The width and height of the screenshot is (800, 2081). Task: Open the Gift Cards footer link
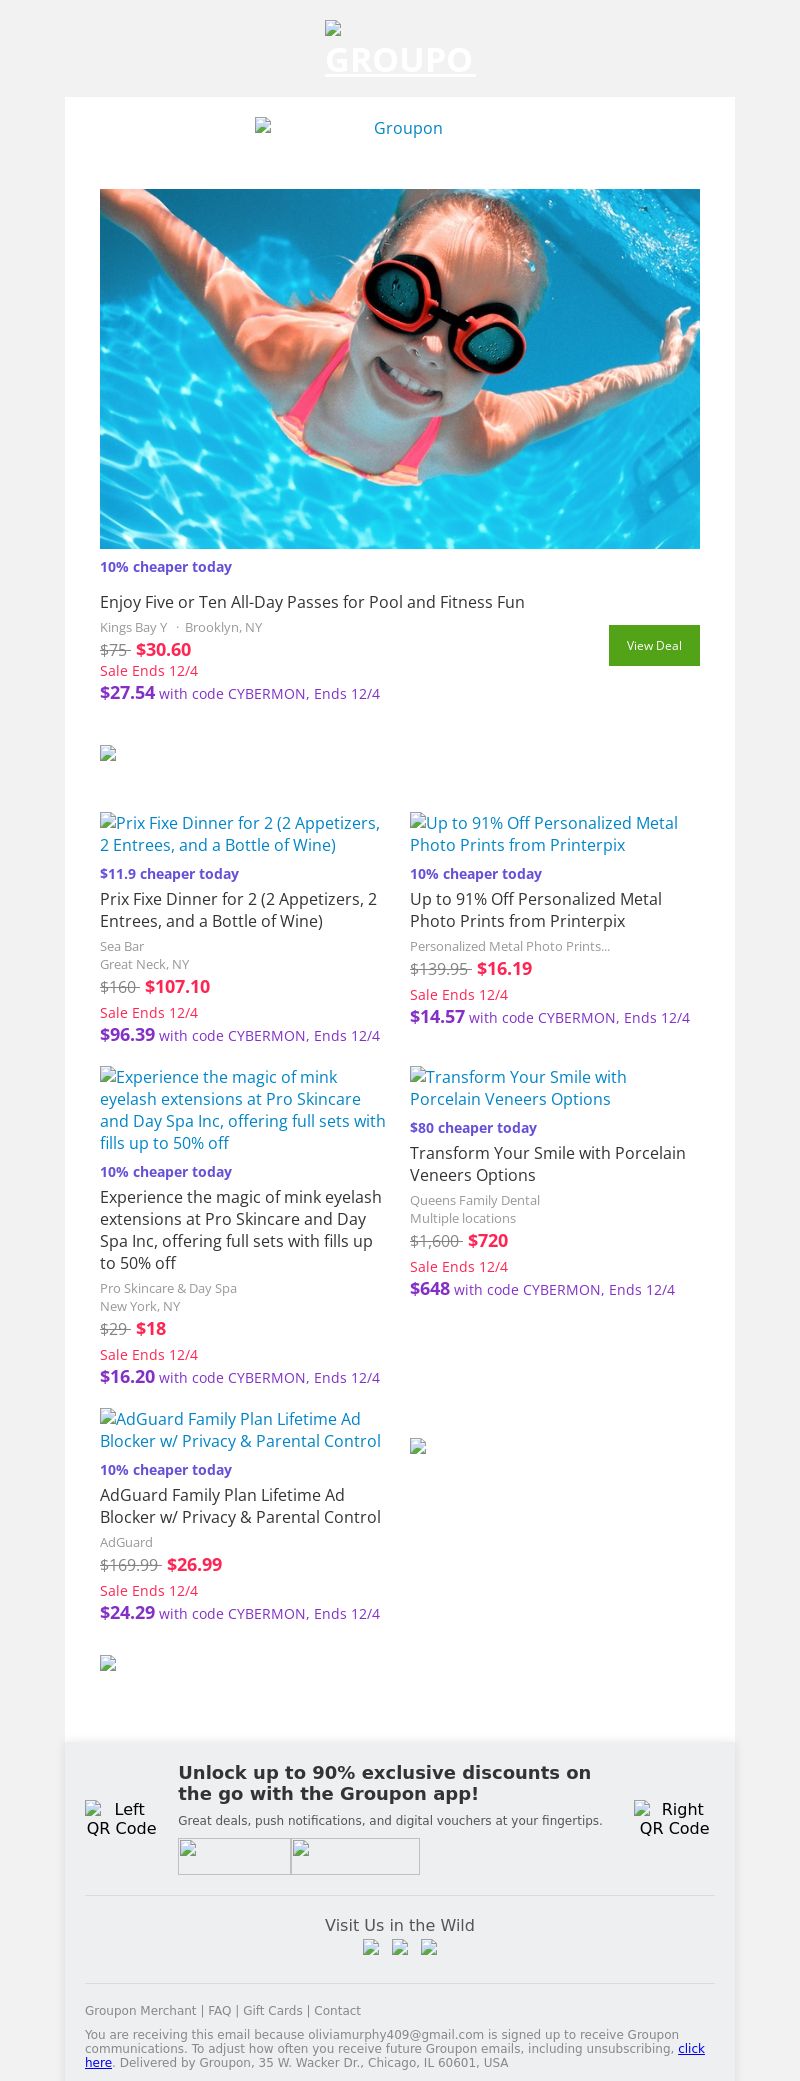[x=272, y=2010]
